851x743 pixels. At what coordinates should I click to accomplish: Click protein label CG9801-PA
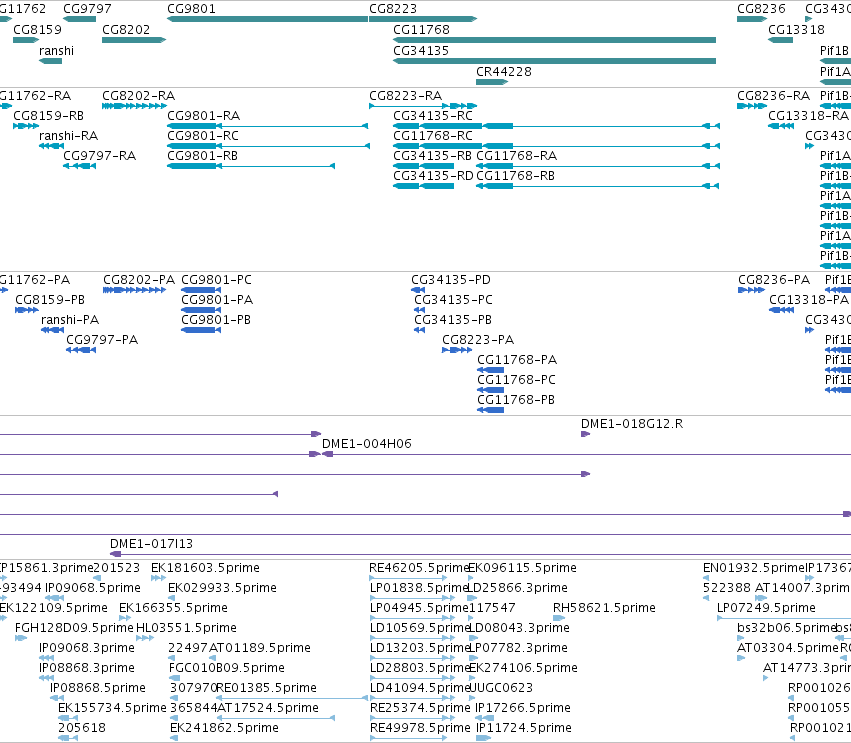point(217,300)
